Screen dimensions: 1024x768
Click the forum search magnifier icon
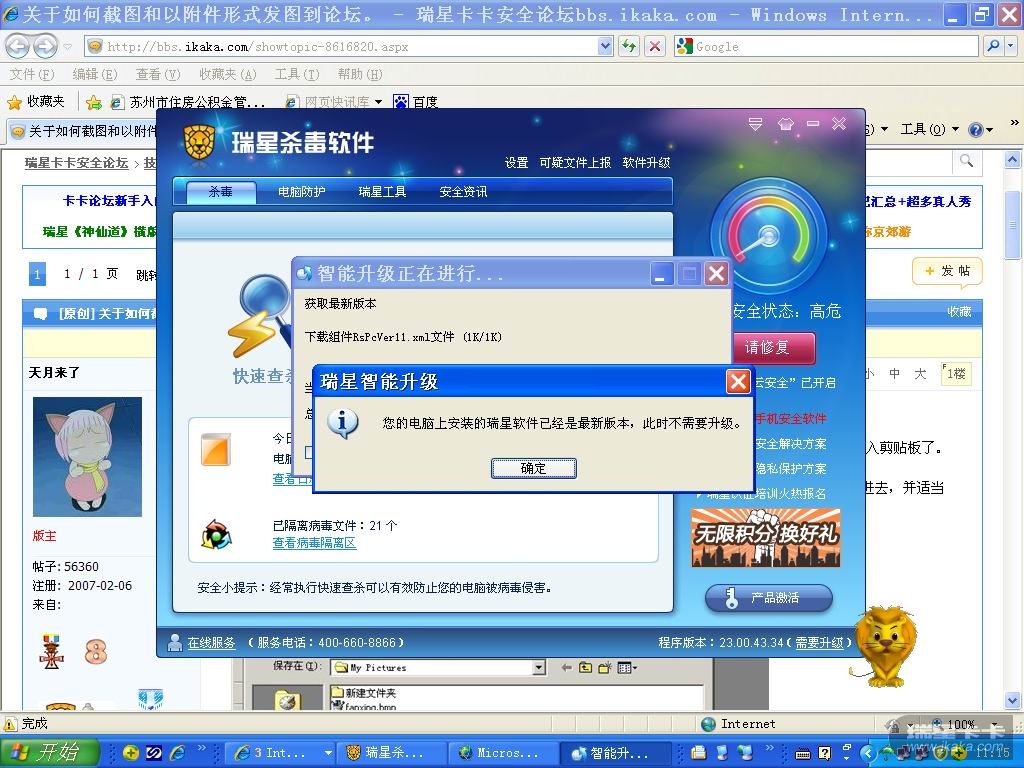coord(967,160)
